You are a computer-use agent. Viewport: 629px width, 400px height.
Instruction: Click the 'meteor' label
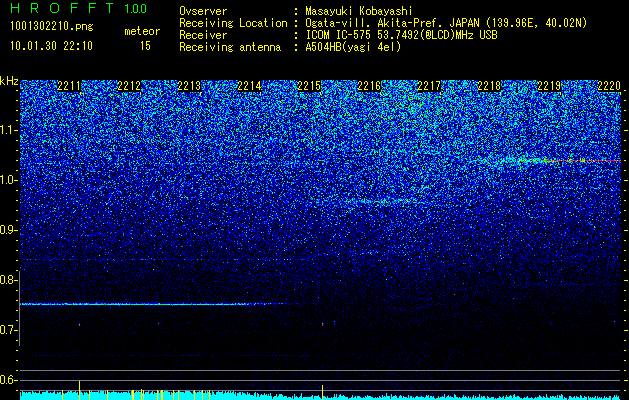tap(142, 31)
